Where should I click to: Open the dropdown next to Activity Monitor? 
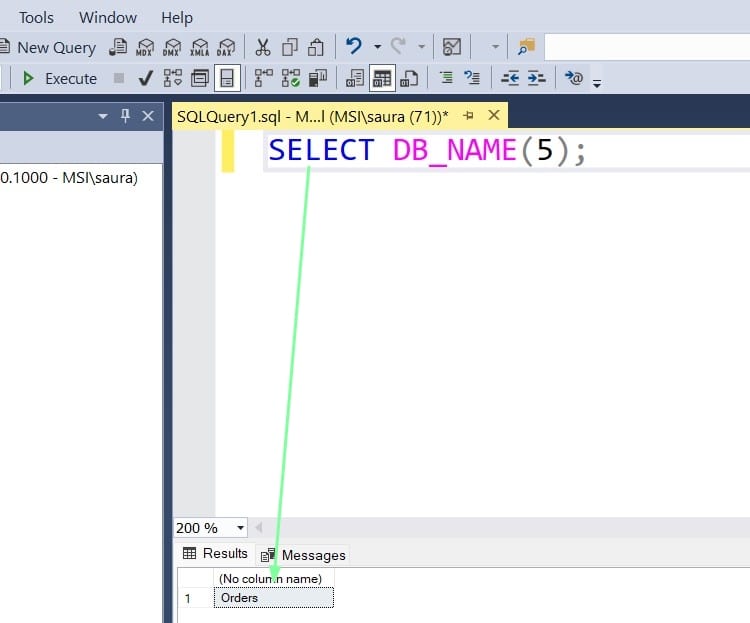click(x=496, y=47)
